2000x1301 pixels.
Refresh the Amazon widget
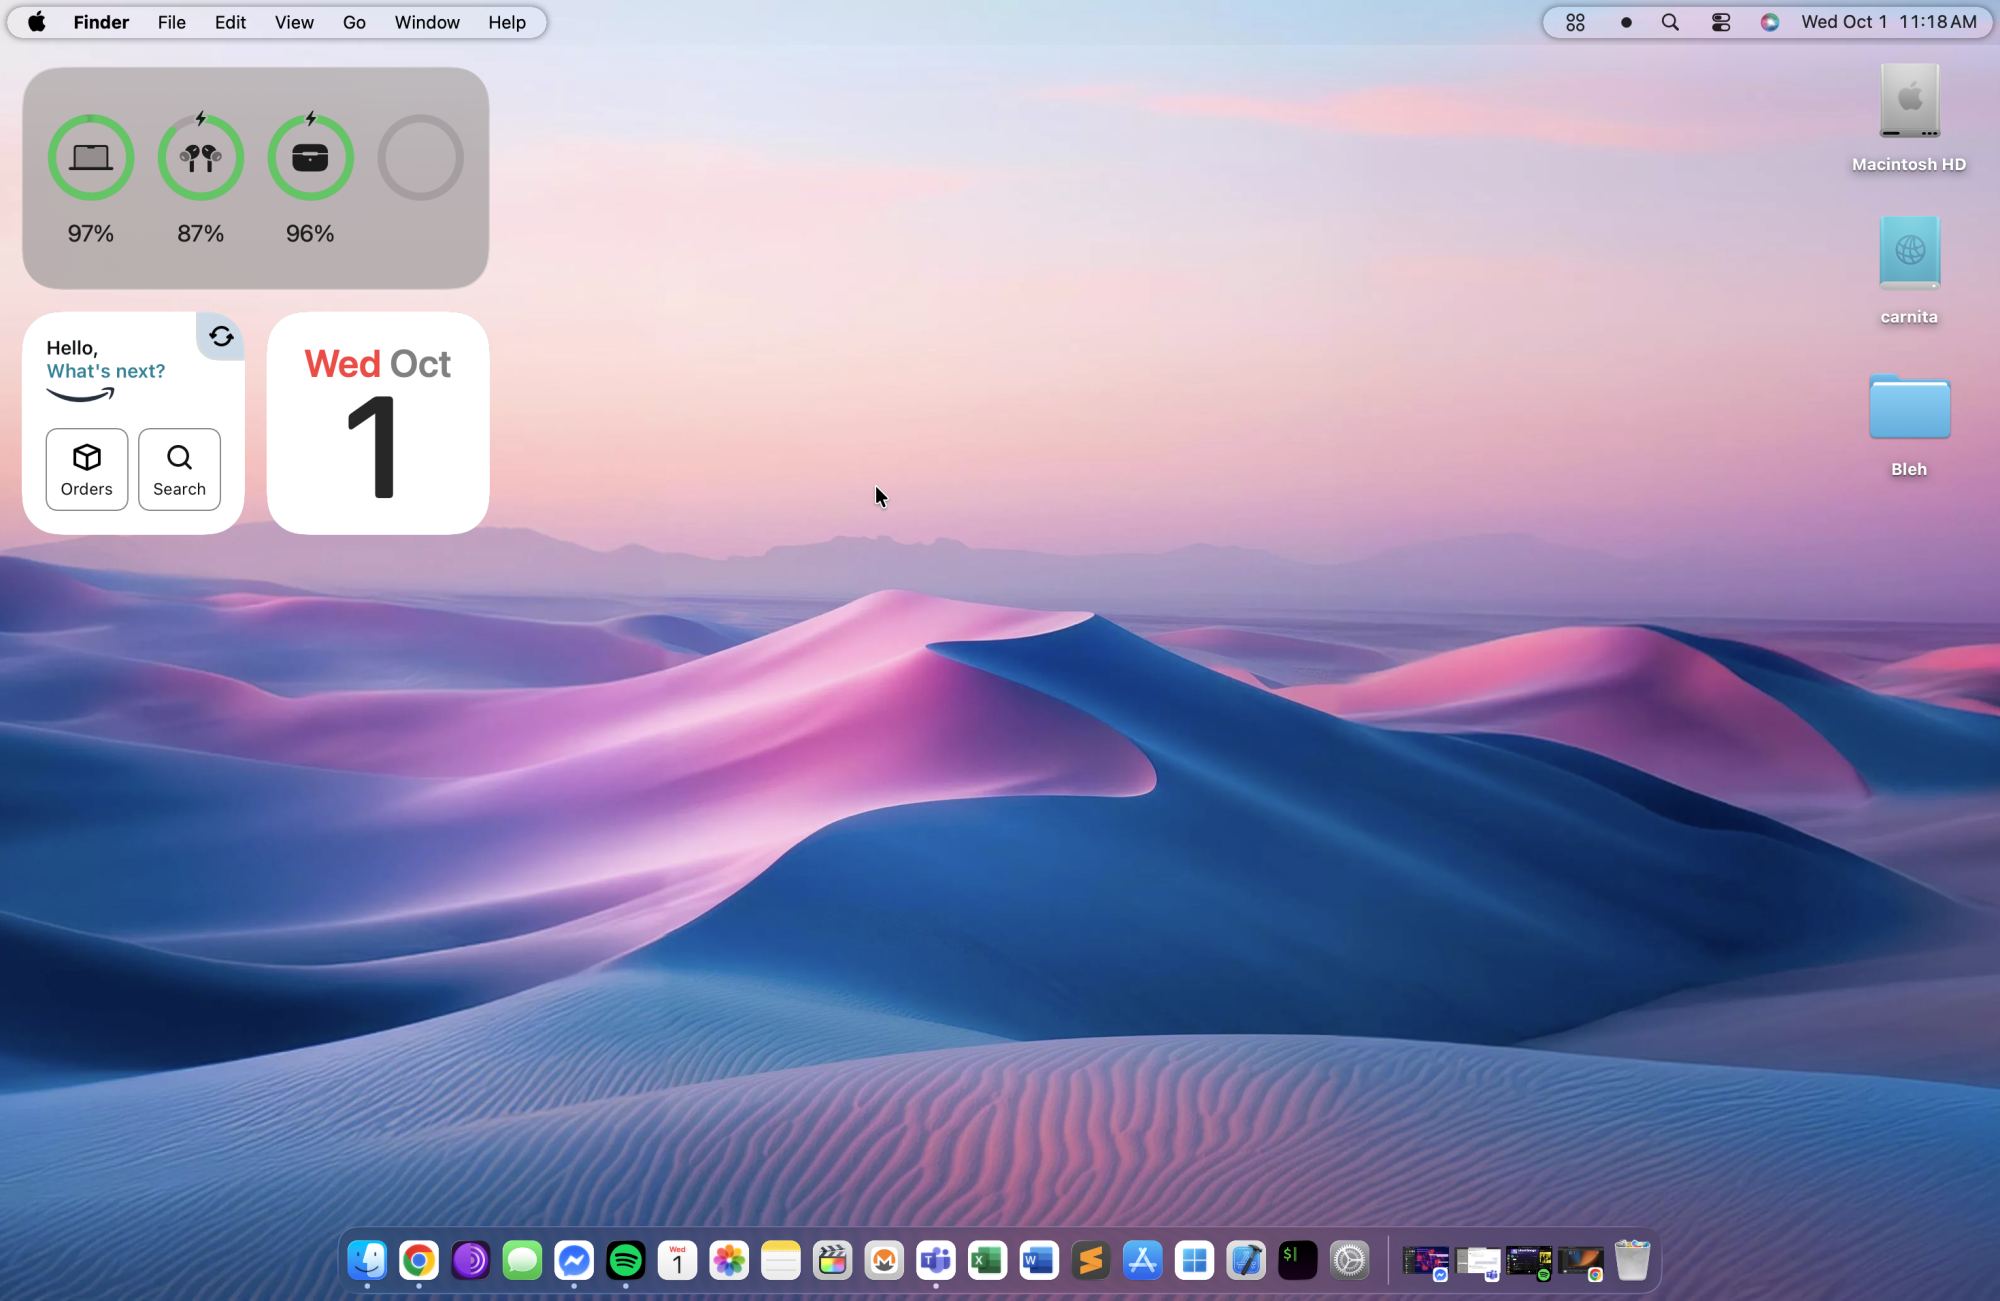point(221,337)
